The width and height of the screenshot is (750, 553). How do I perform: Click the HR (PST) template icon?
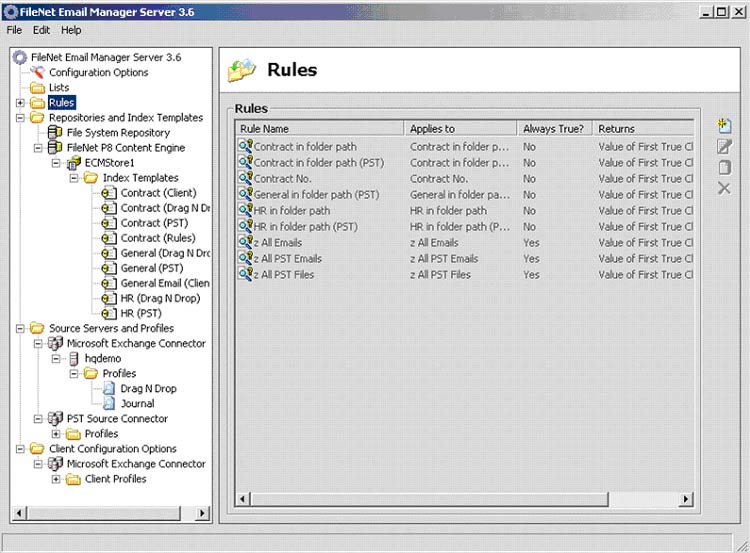tap(109, 313)
